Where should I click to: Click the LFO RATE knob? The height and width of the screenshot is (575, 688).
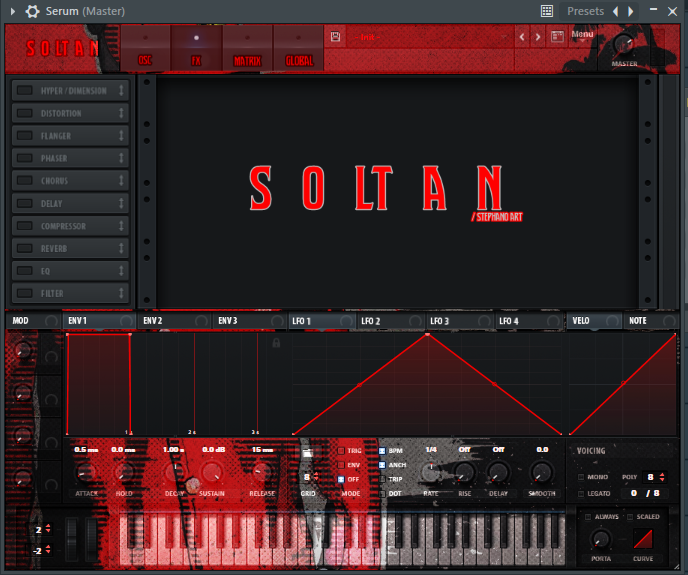coord(431,472)
